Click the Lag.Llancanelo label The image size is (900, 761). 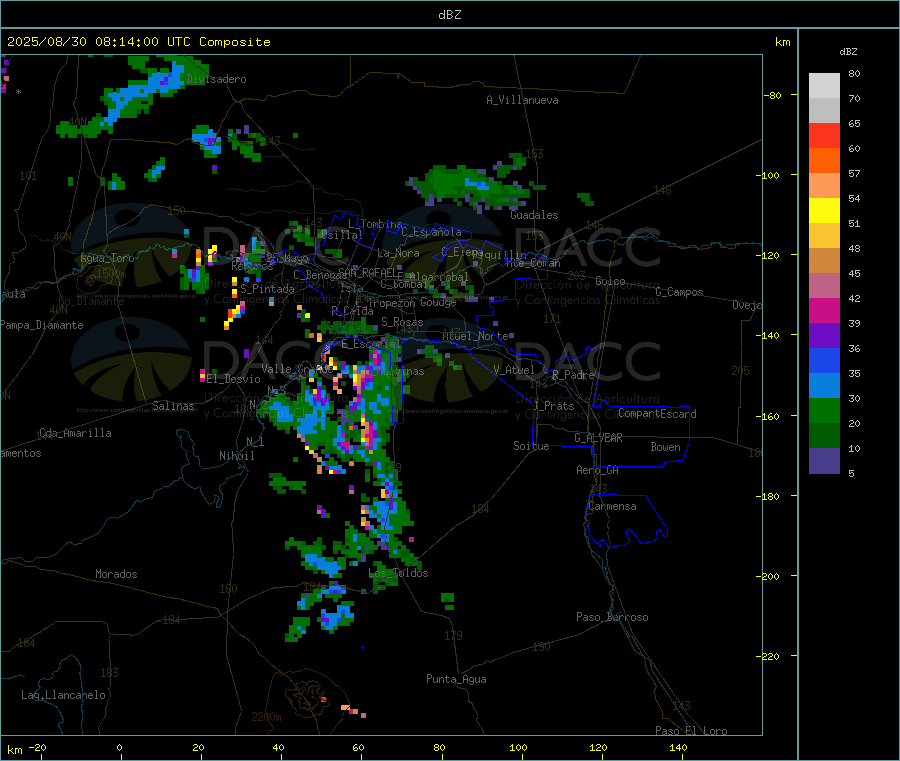click(x=63, y=695)
